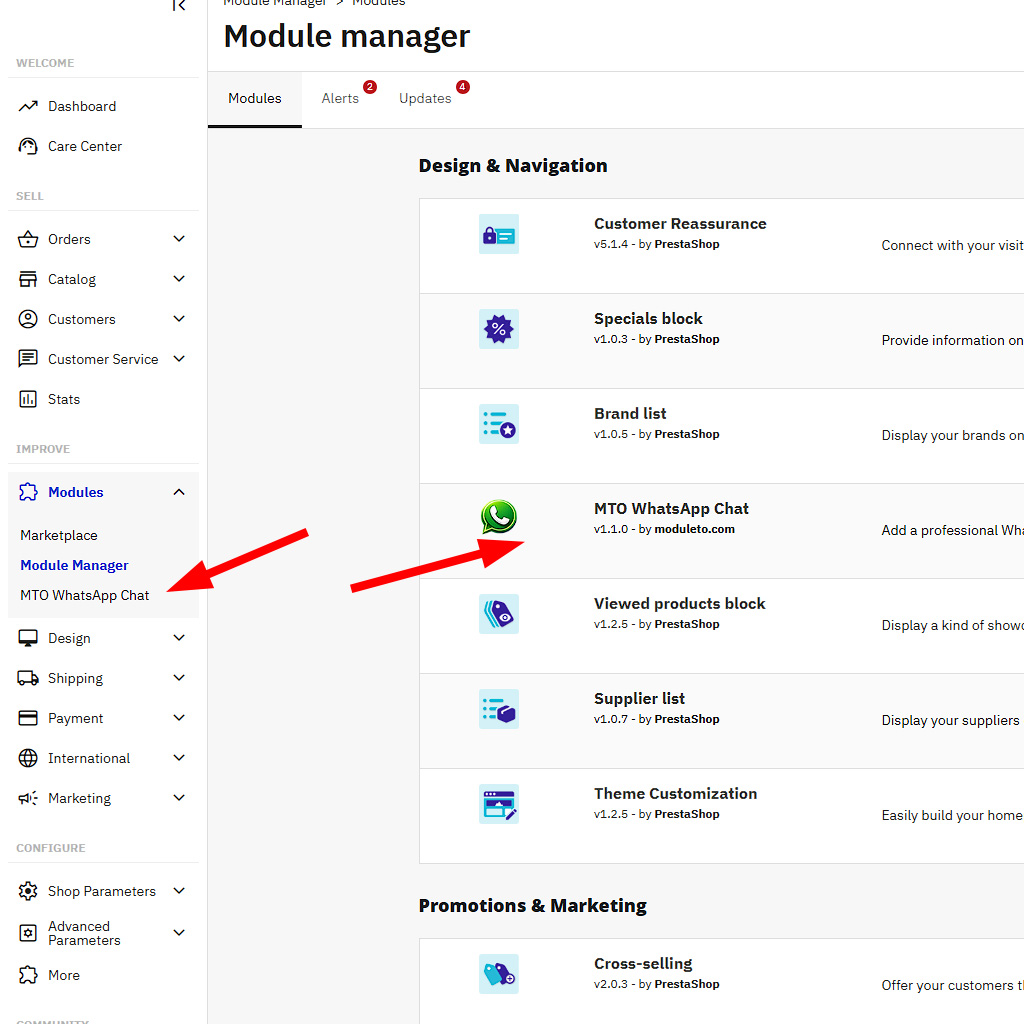Collapse the Modules menu chevron
The width and height of the screenshot is (1024, 1024).
179,492
